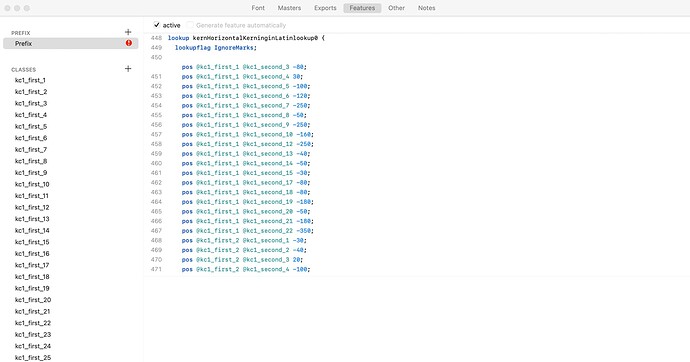Select class kc1_first_6
The height and width of the screenshot is (362, 690).
[31, 138]
